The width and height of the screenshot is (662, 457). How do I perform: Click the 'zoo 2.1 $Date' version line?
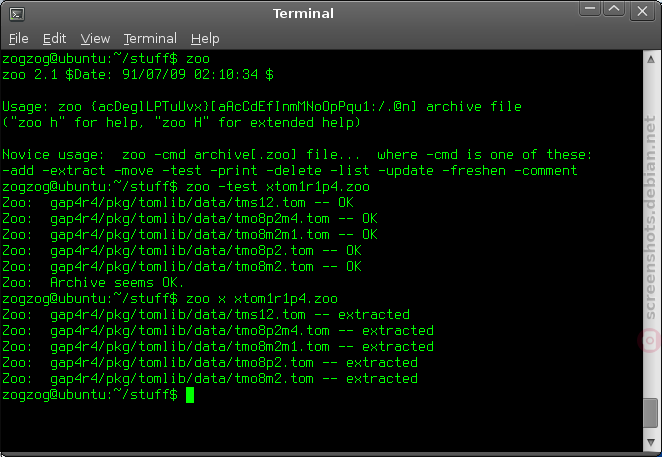pyautogui.click(x=138, y=75)
